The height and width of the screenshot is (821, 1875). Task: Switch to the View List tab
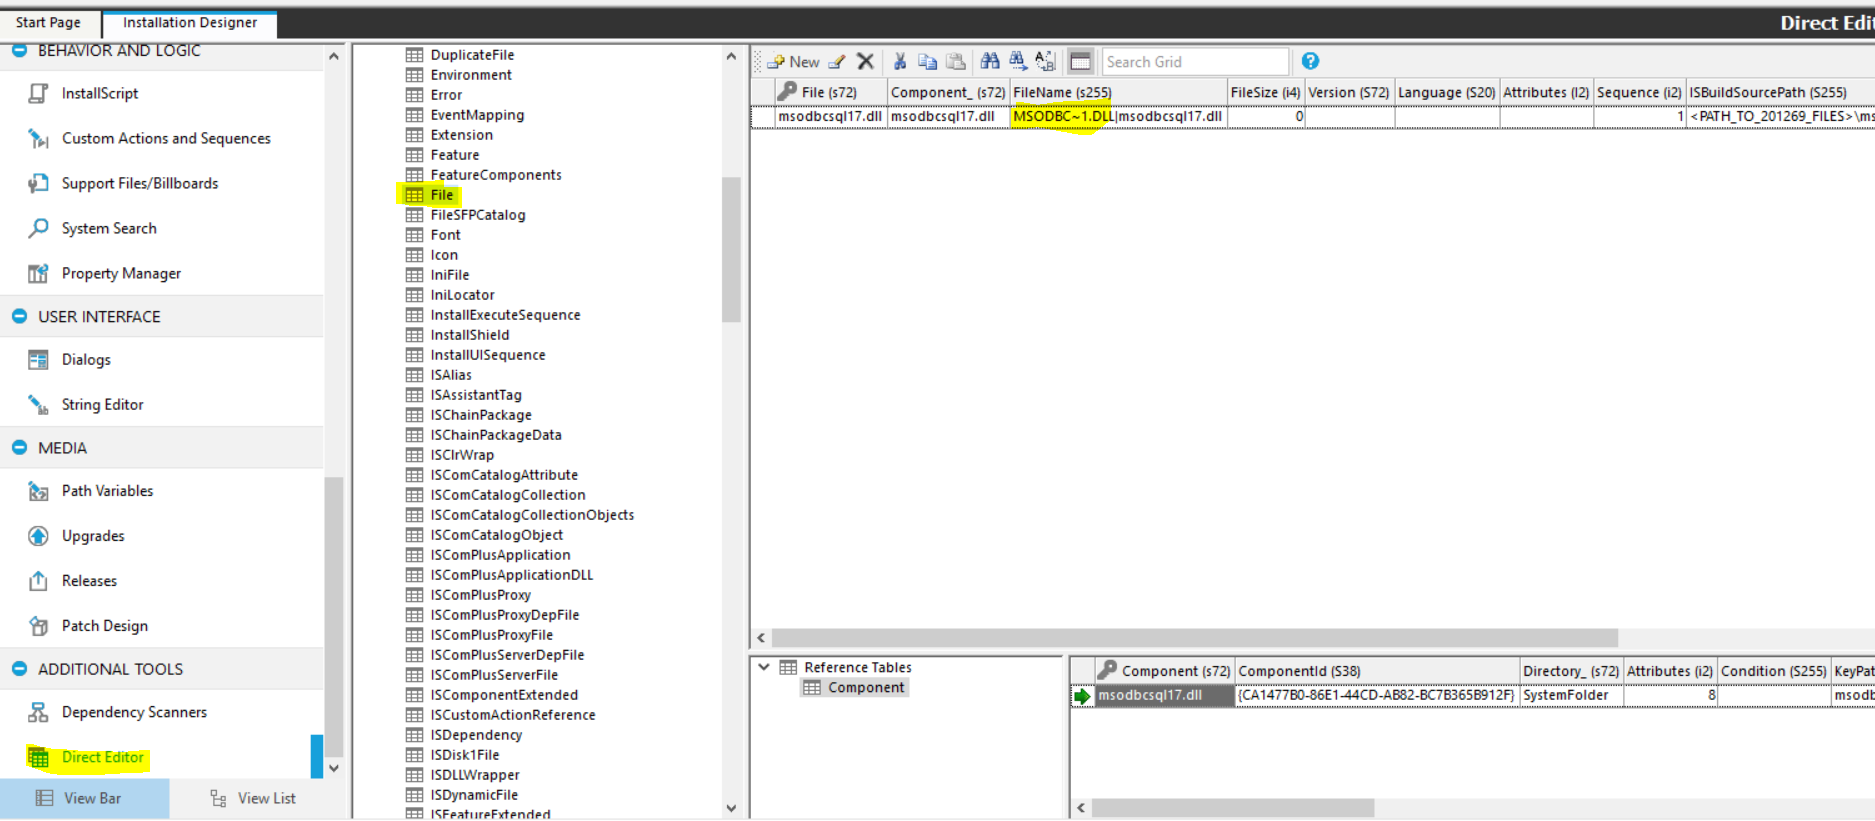point(254,798)
